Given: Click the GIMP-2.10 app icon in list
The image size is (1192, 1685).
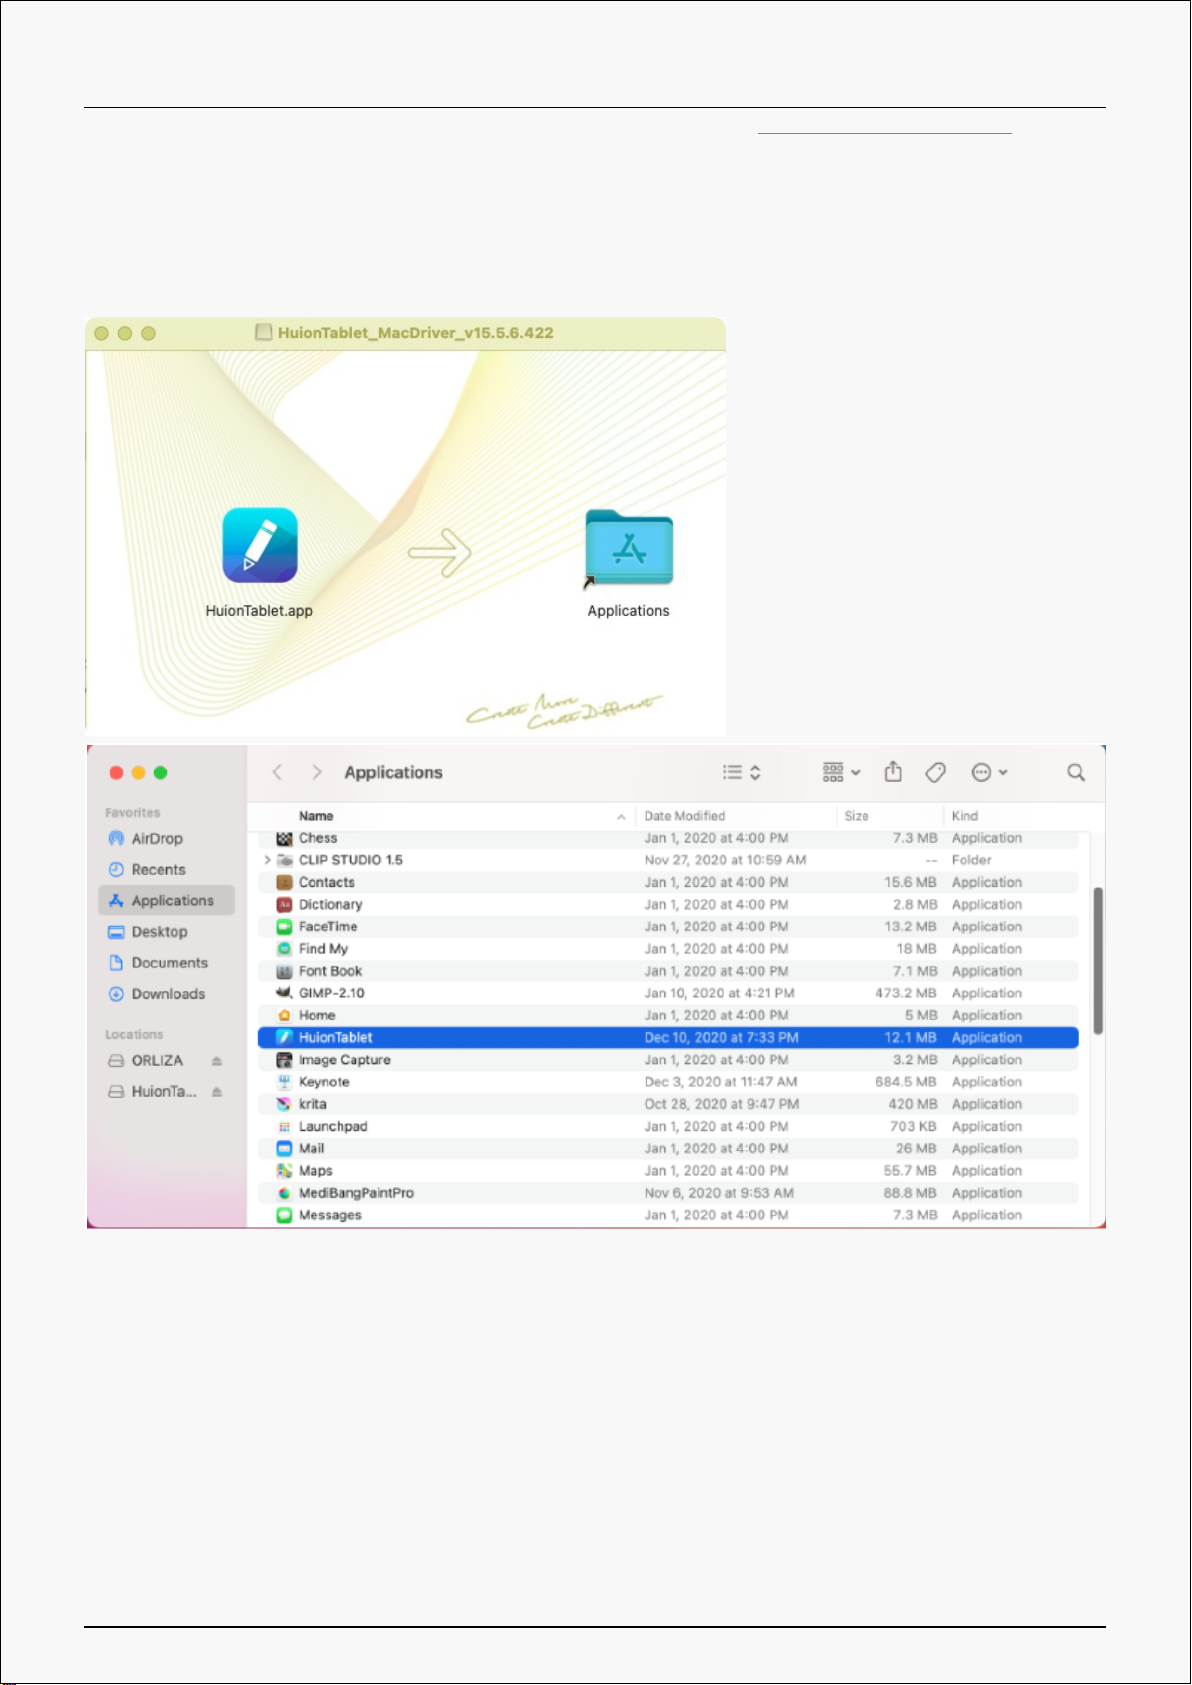Looking at the screenshot, I should pyautogui.click(x=284, y=993).
